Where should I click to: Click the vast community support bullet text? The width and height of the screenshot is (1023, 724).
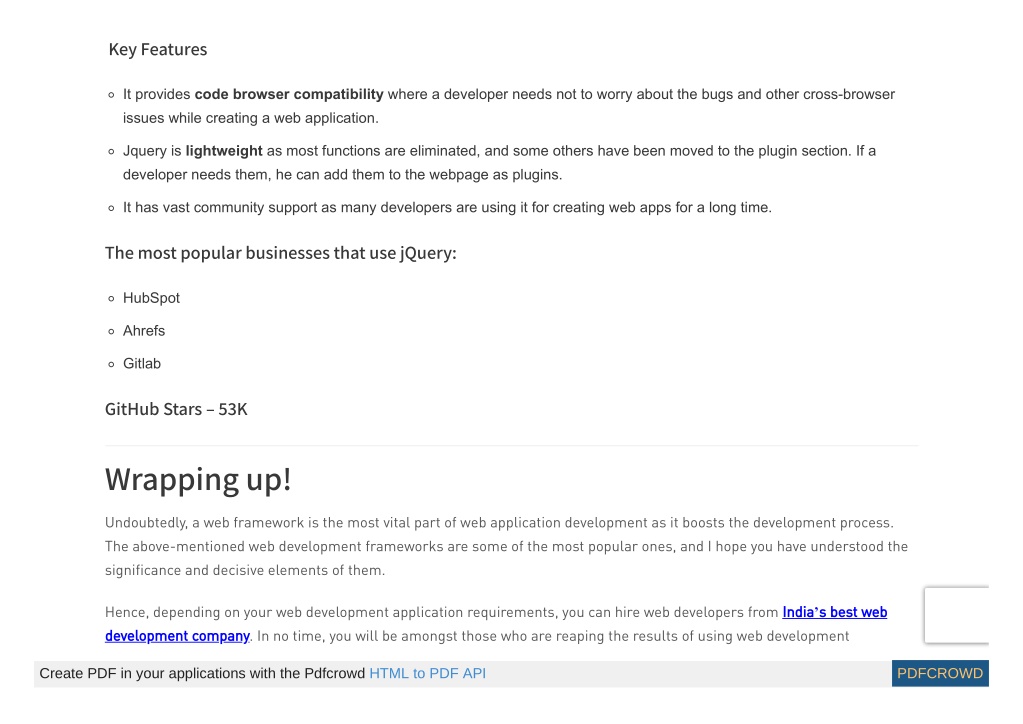coord(447,207)
